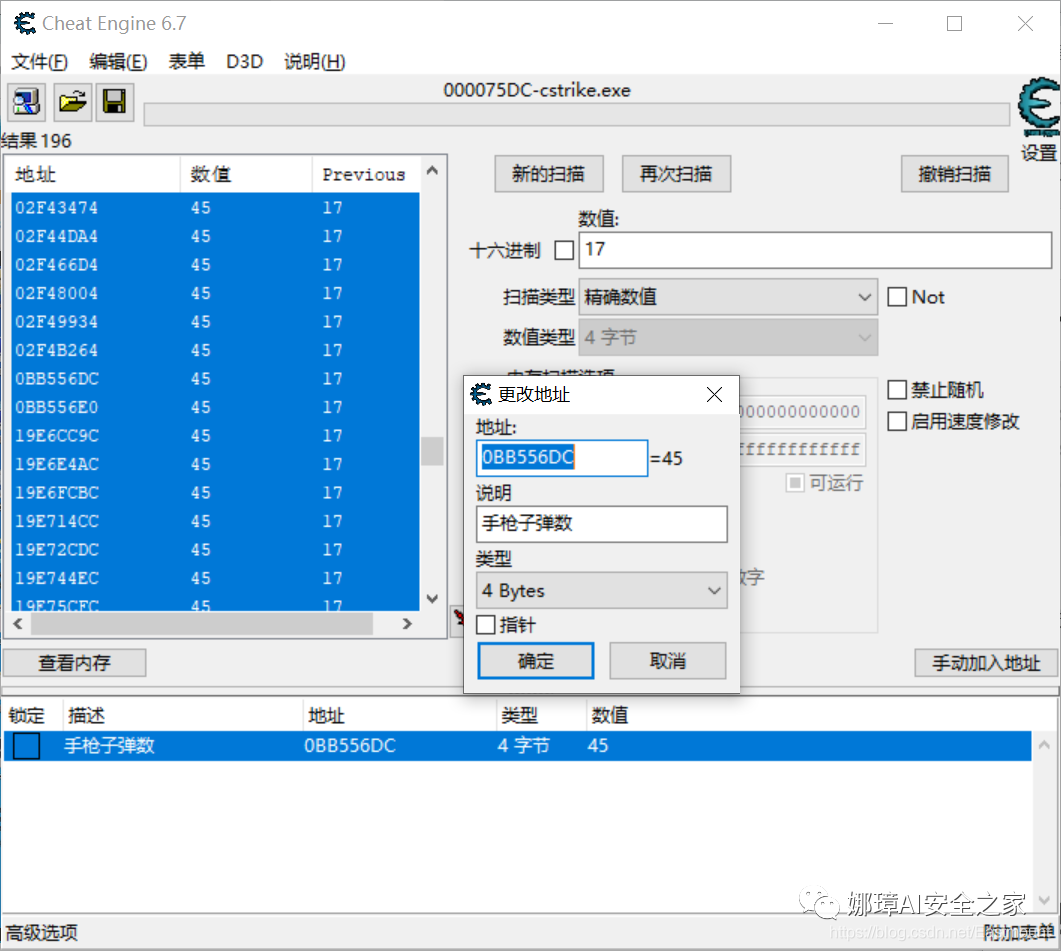Select result row 0BB556DC

[x=215, y=378]
